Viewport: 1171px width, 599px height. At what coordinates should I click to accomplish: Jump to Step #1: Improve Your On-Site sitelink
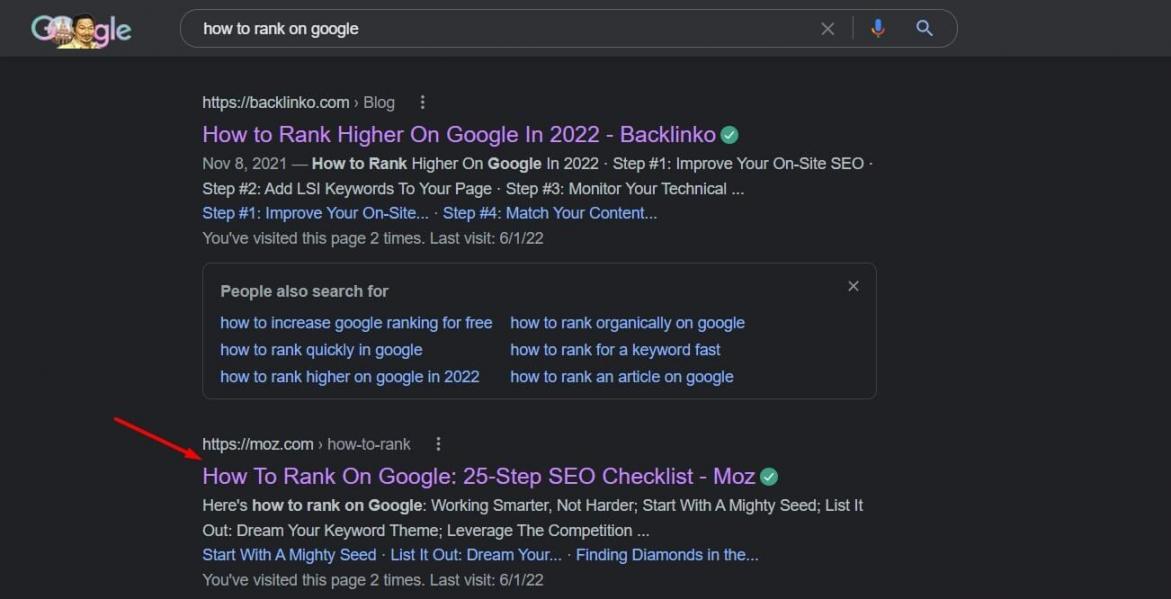click(x=315, y=213)
